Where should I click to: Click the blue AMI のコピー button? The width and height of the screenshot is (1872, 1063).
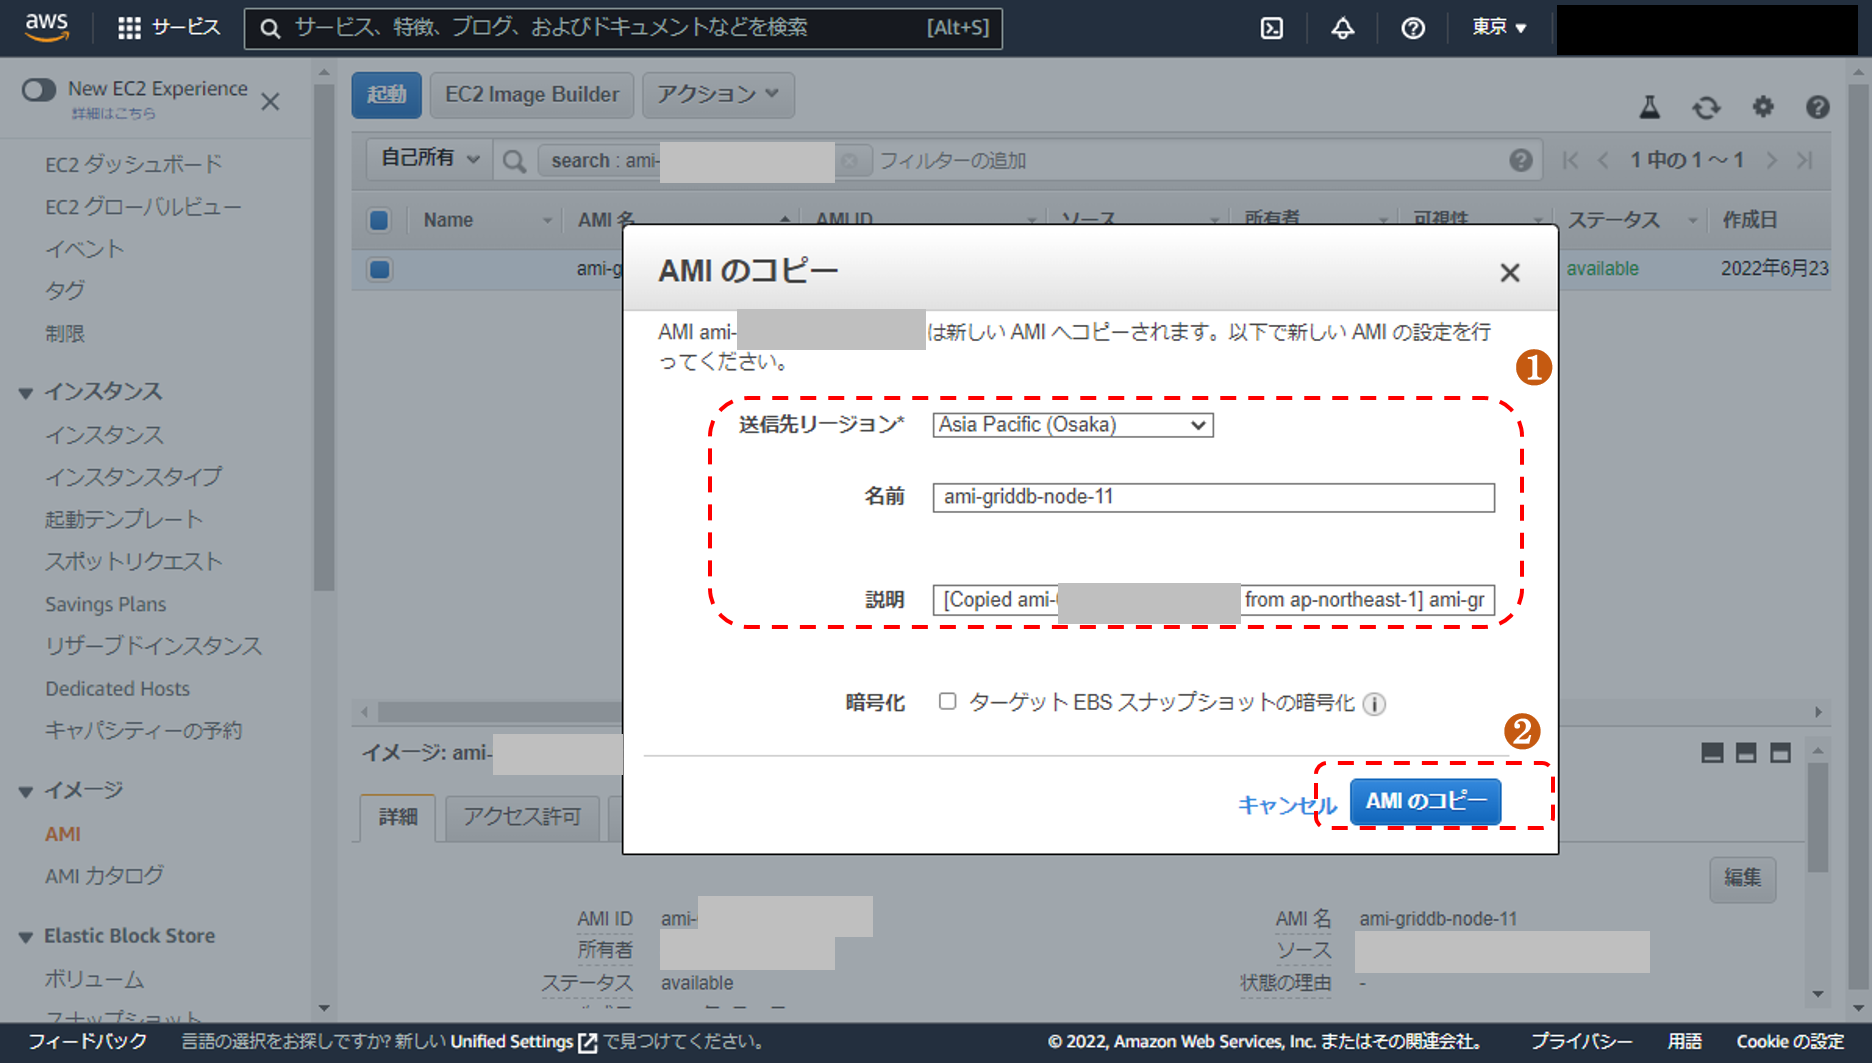tap(1425, 802)
